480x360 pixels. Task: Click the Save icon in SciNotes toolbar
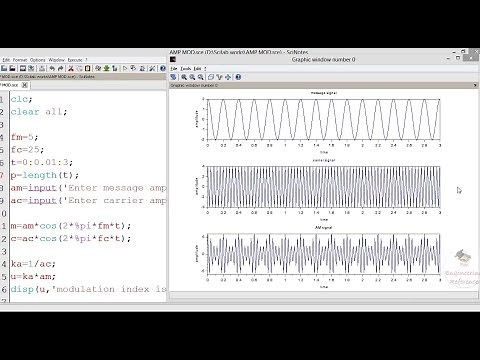coord(23,68)
